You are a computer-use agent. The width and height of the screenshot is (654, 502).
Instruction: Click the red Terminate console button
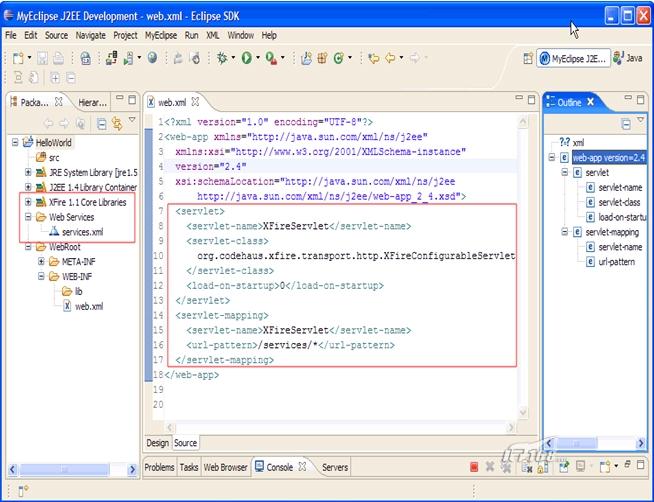point(474,467)
